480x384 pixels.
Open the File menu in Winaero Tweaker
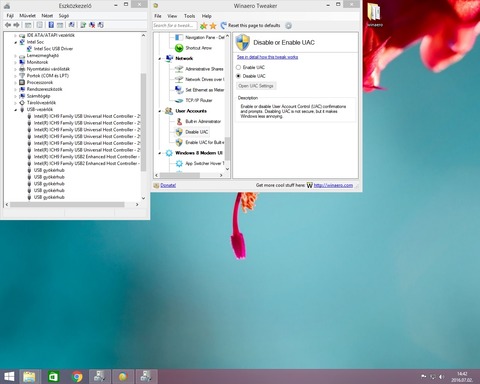point(158,16)
